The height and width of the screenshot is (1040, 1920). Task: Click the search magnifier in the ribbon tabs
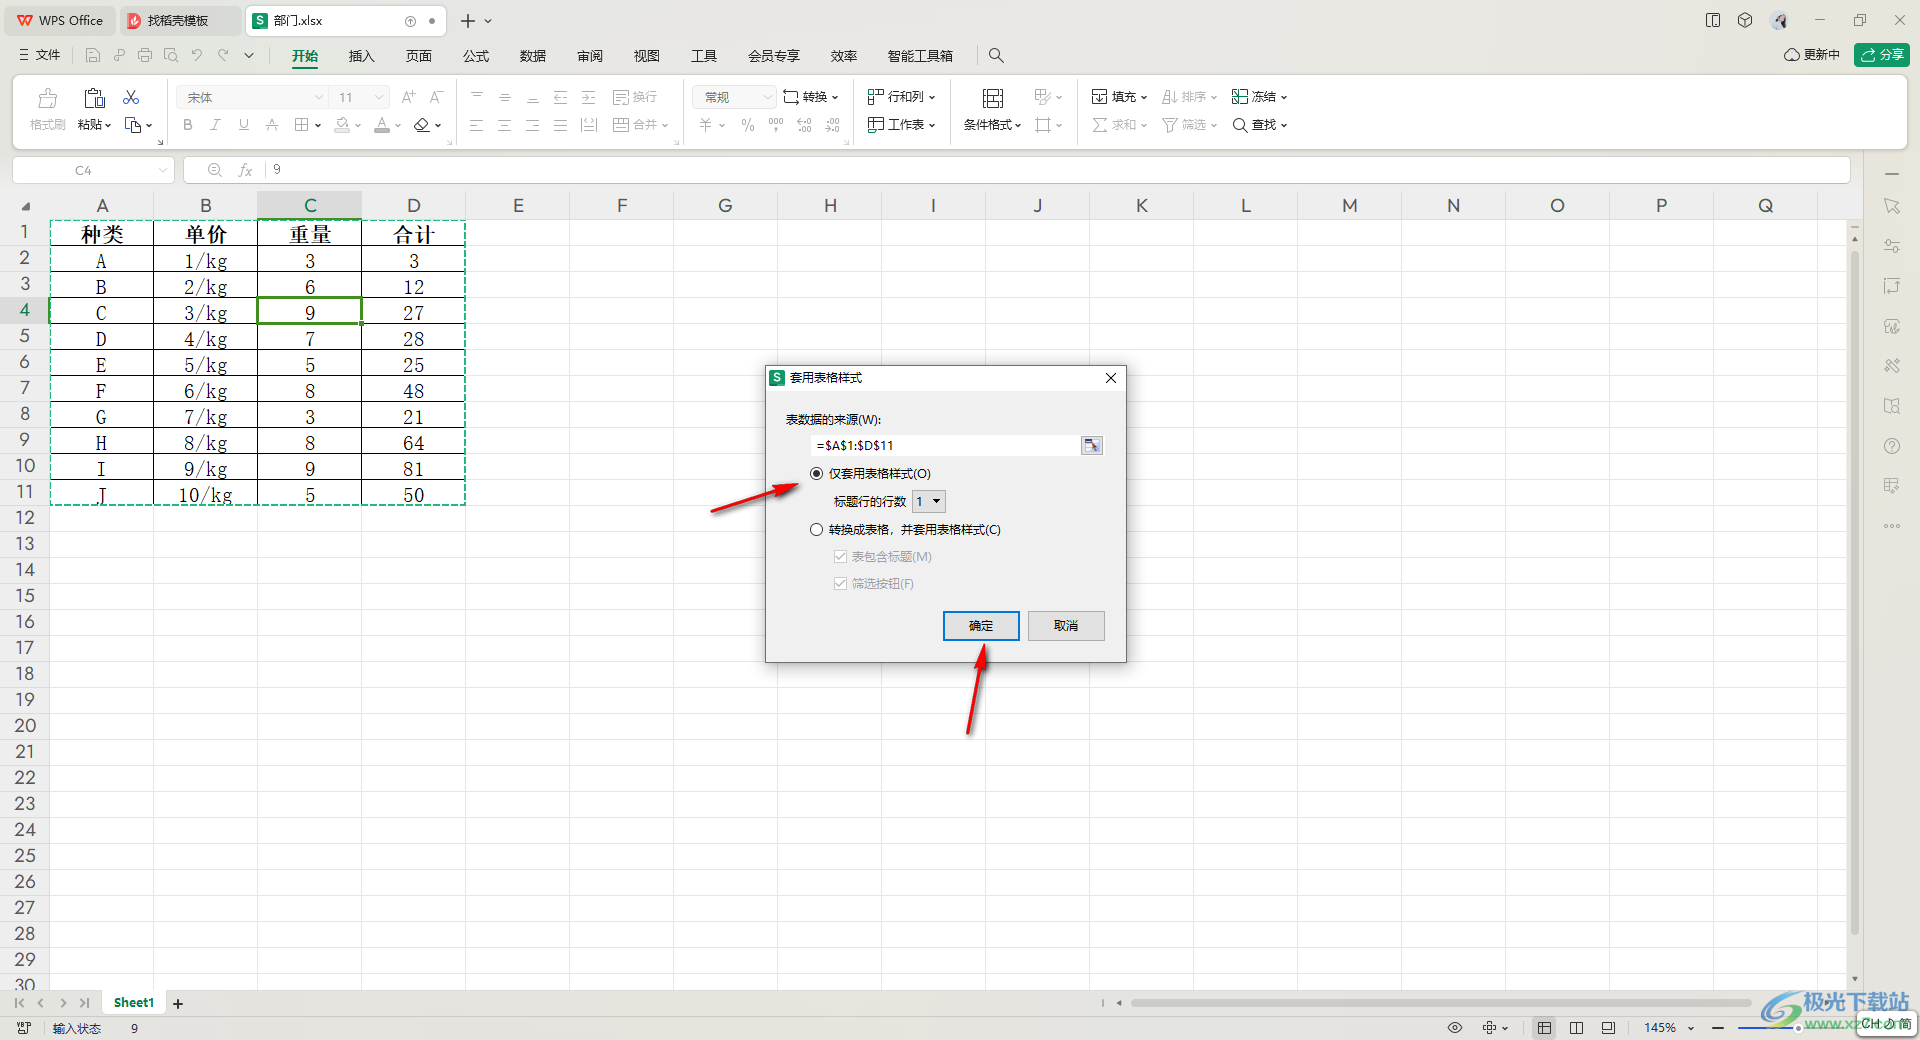pos(996,56)
